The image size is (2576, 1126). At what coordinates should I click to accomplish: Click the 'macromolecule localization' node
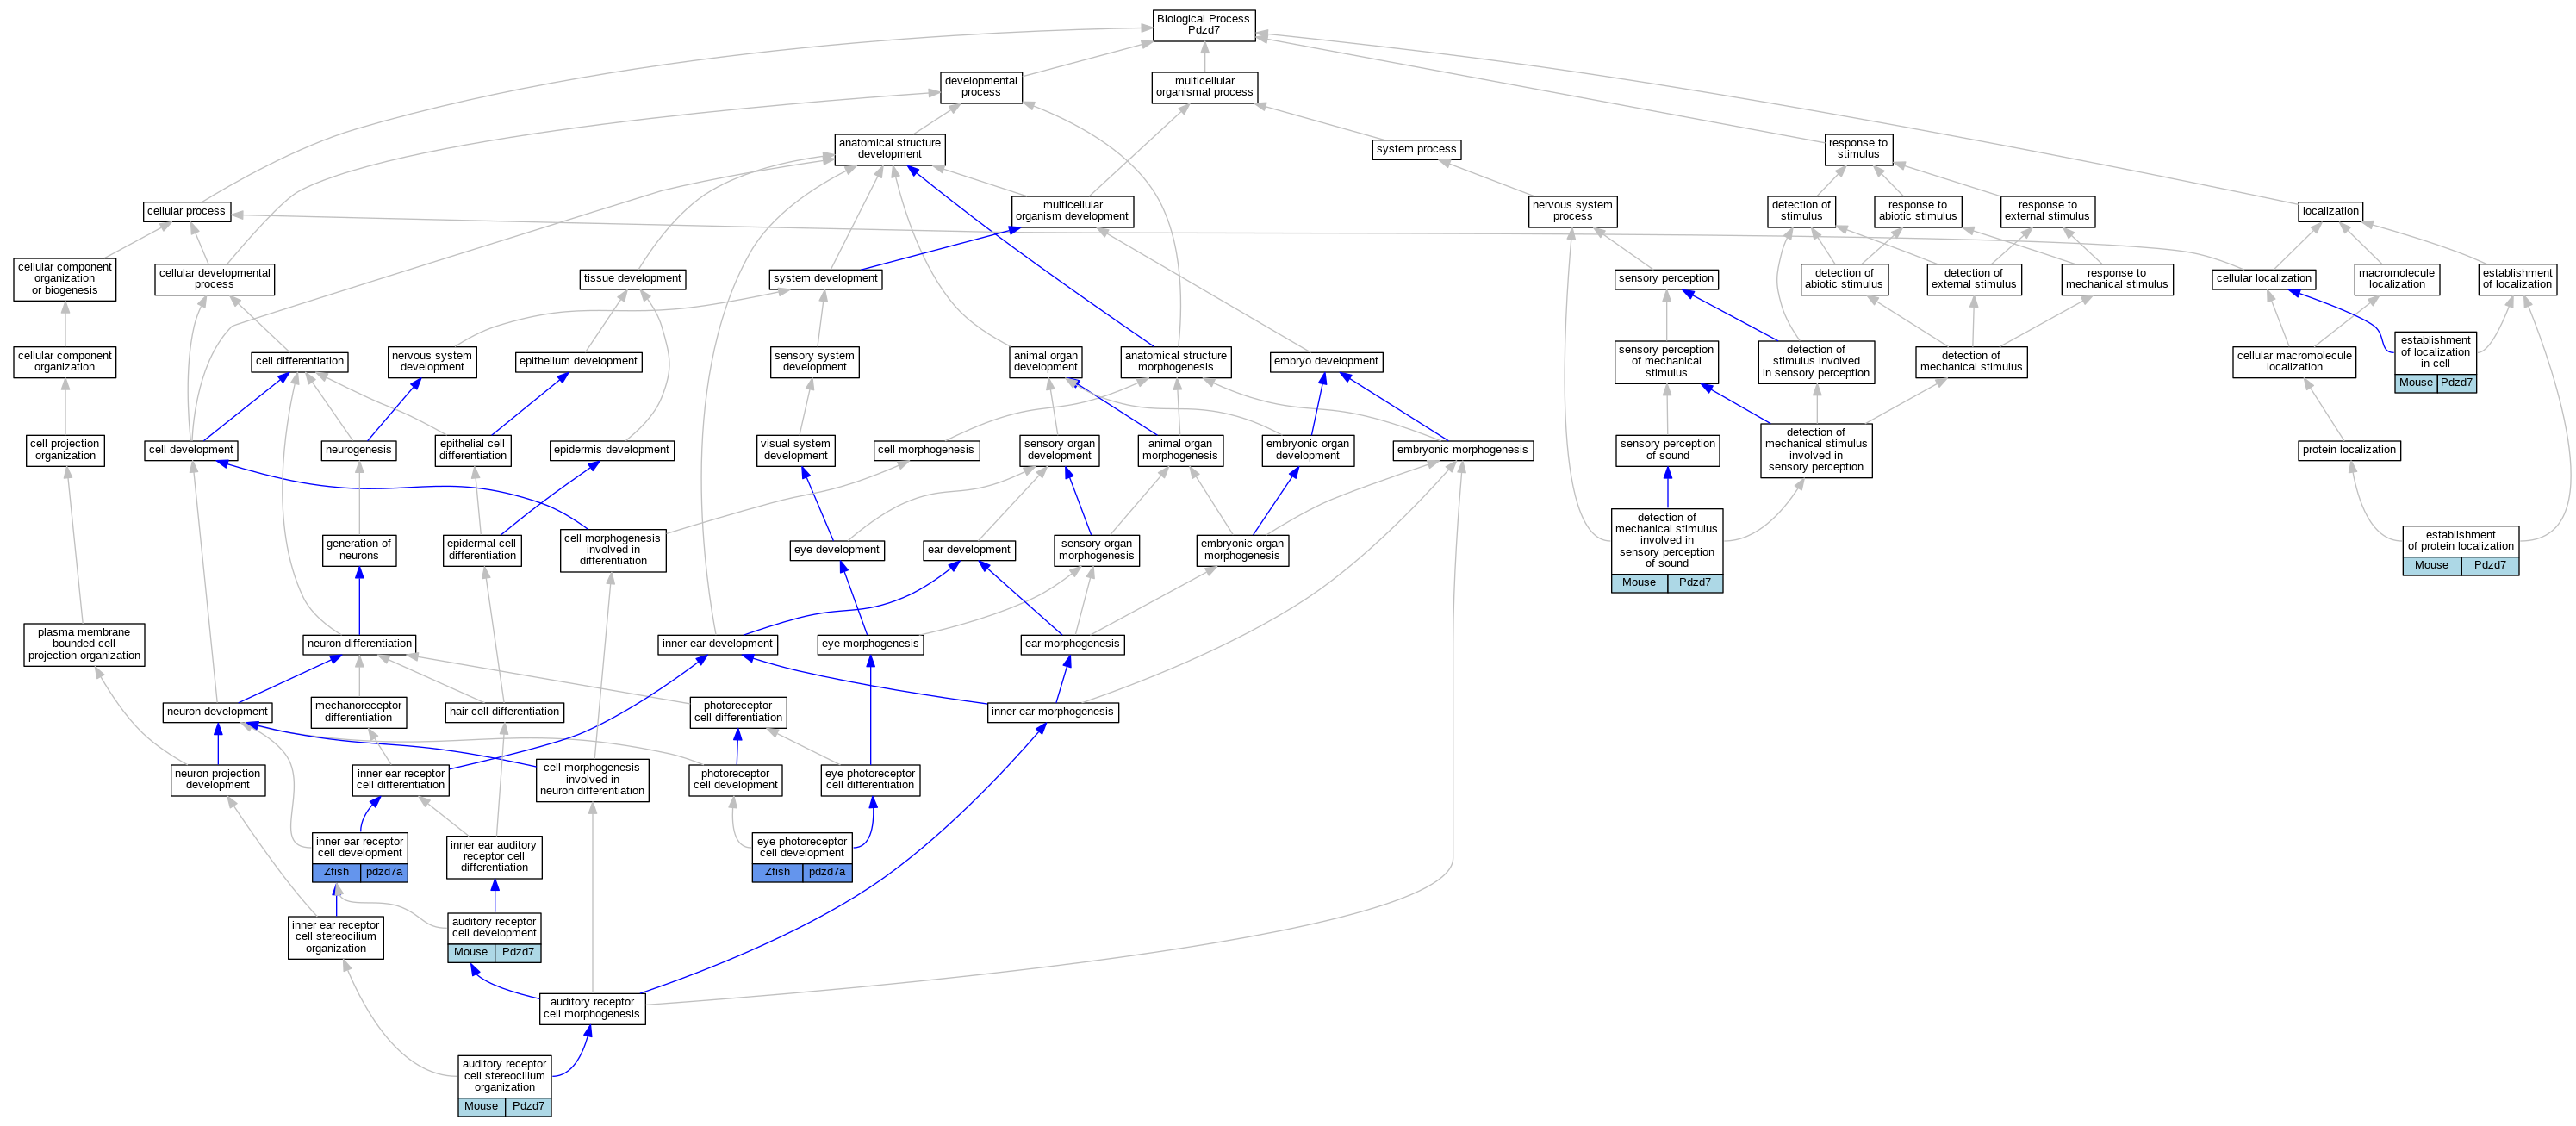(2396, 279)
